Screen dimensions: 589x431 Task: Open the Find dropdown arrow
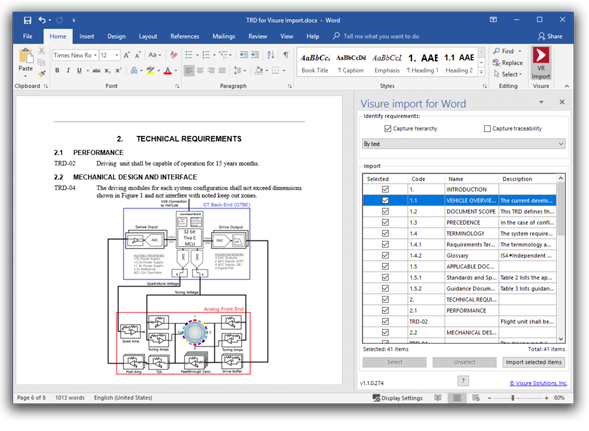520,51
